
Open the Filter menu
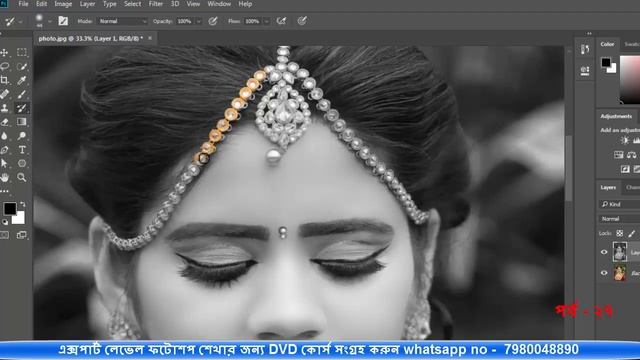click(x=156, y=4)
